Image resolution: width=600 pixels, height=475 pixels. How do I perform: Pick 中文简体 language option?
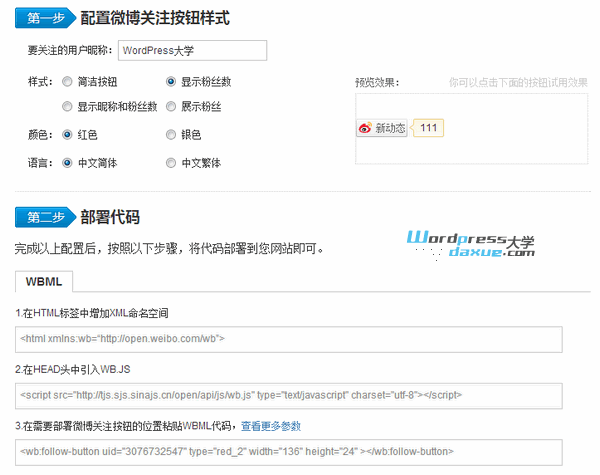(x=67, y=163)
